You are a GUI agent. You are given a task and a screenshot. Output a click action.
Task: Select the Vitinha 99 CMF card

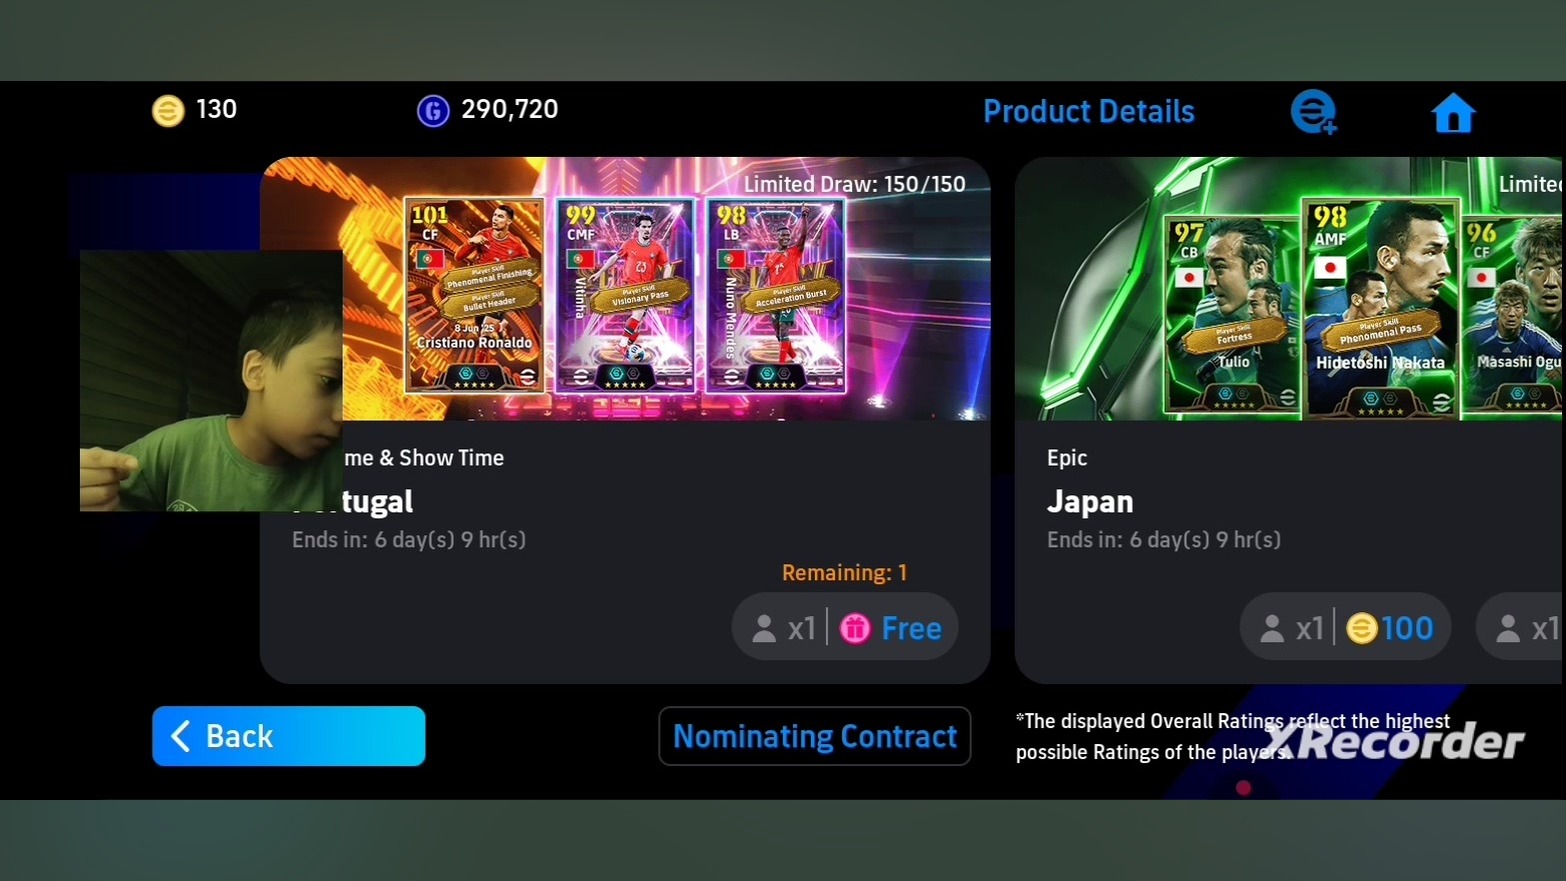[x=625, y=295]
